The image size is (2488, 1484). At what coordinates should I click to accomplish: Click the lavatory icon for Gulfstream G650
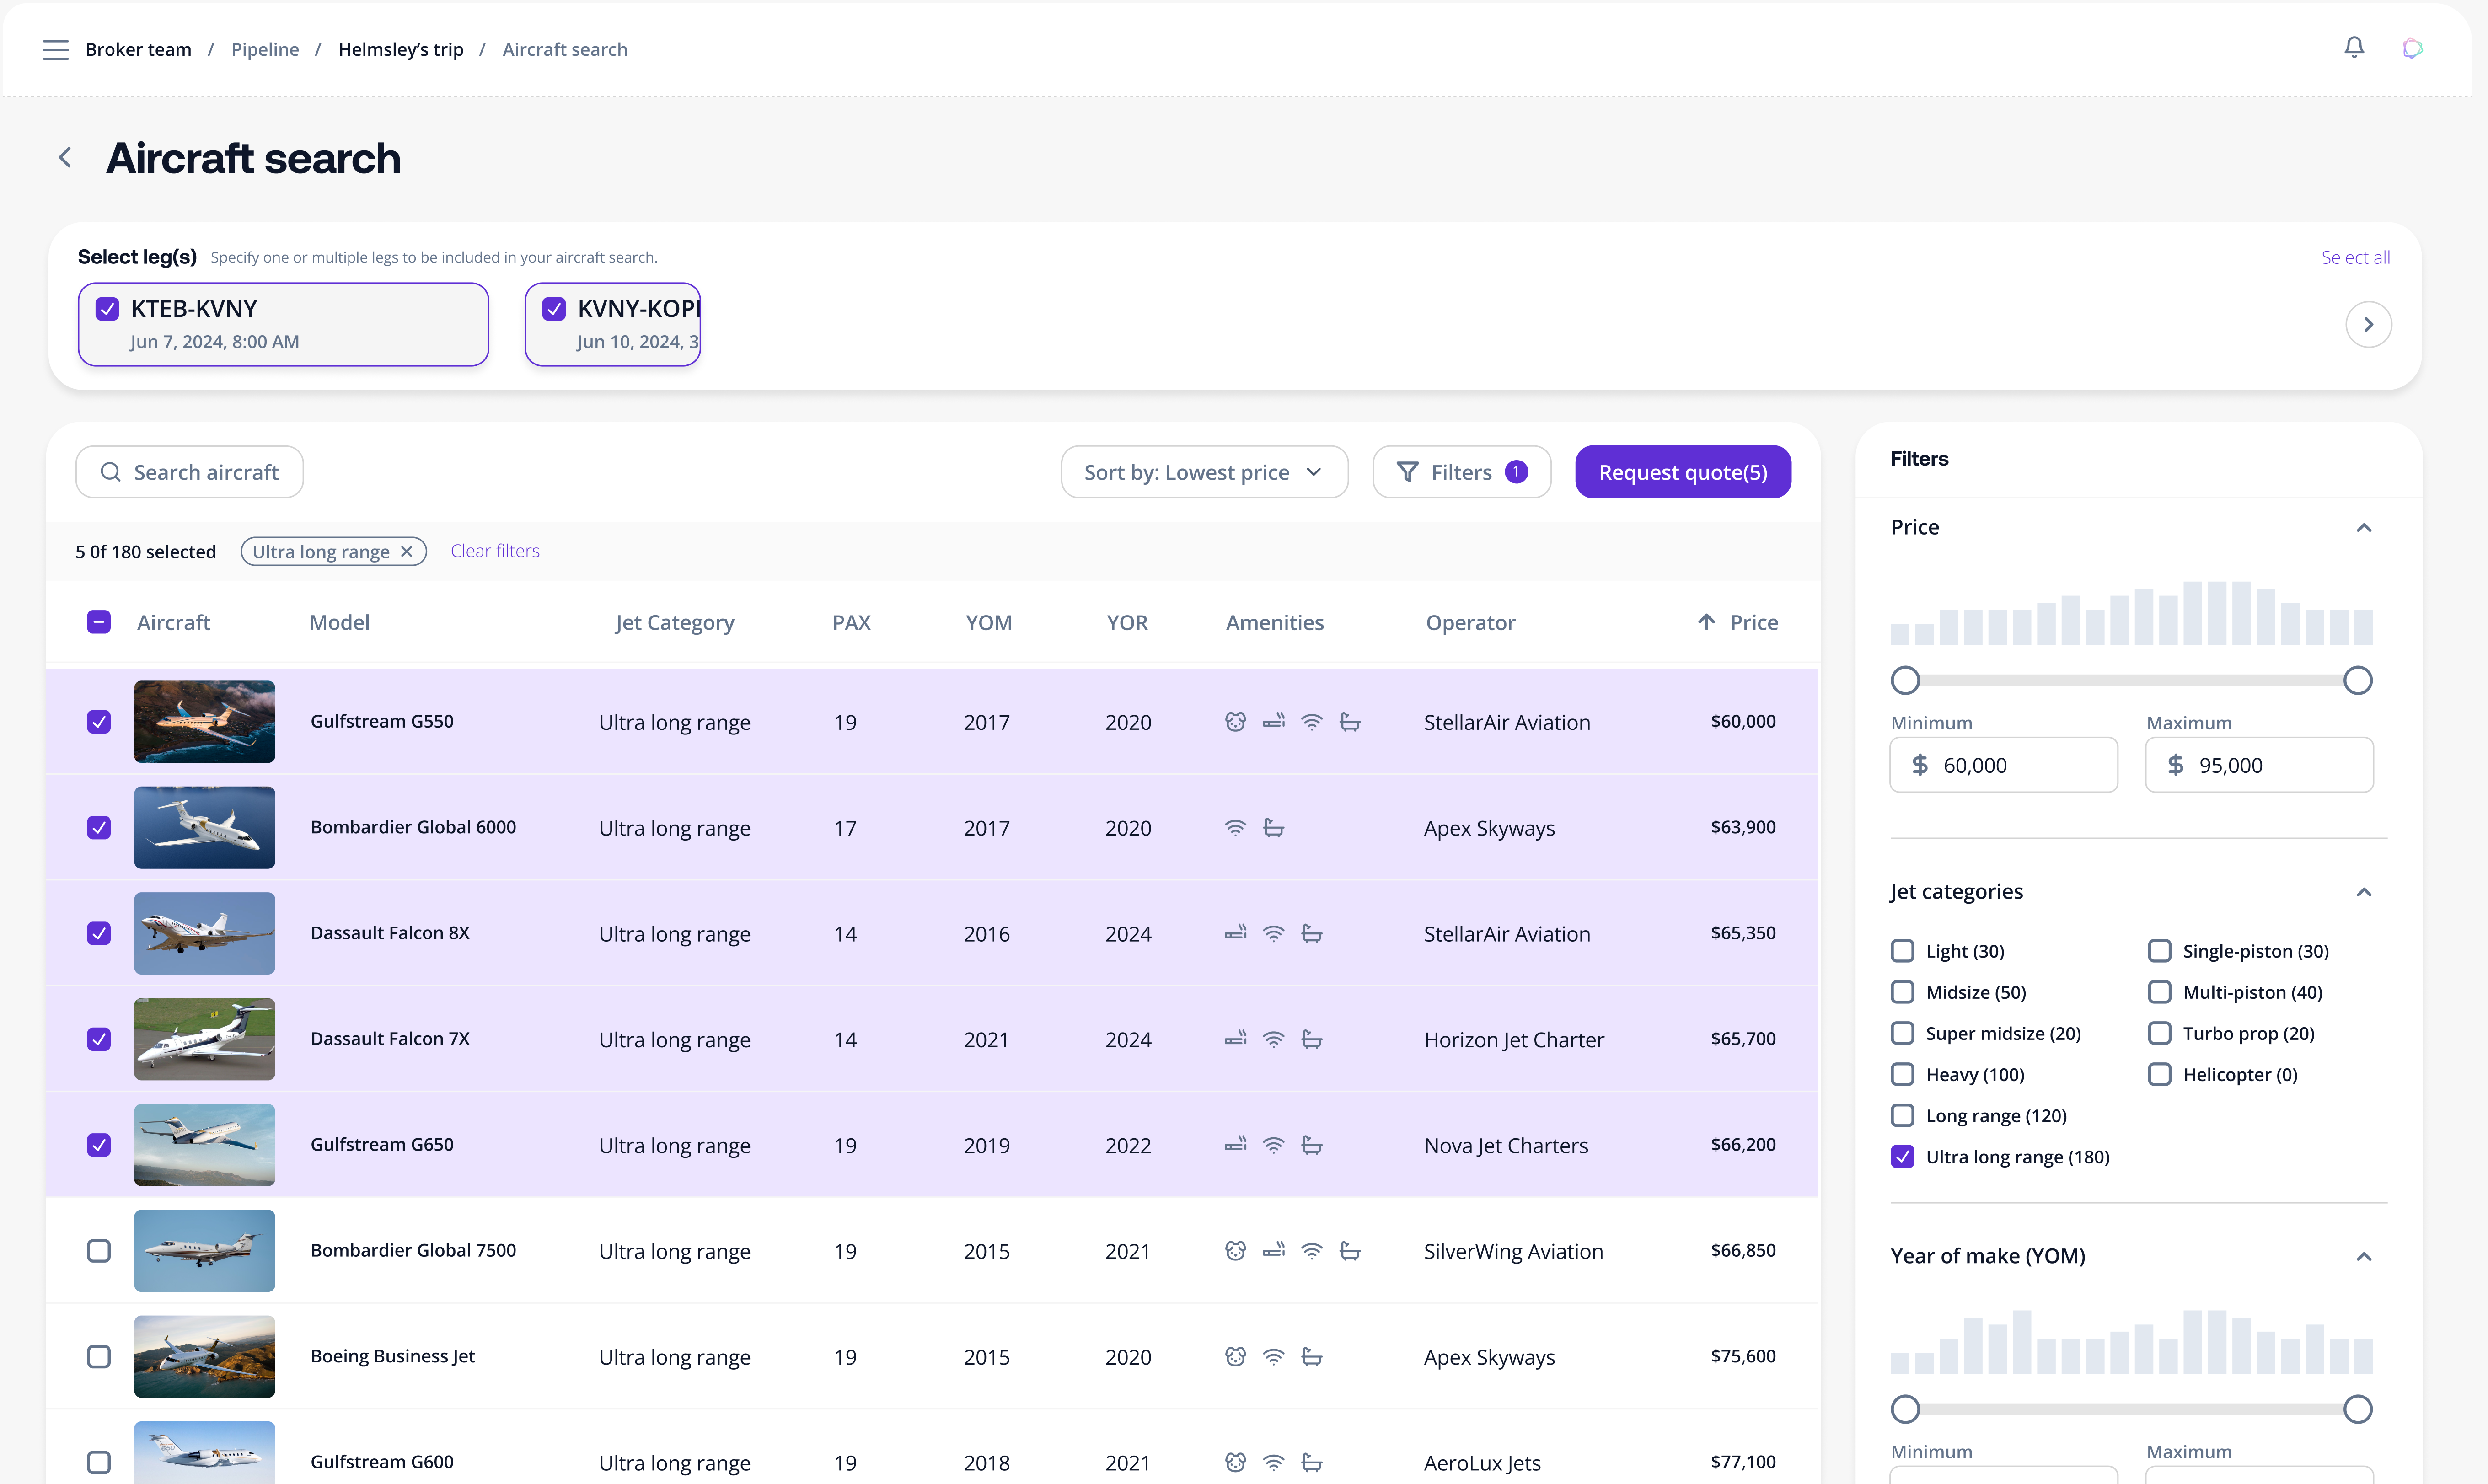(x=1312, y=1145)
